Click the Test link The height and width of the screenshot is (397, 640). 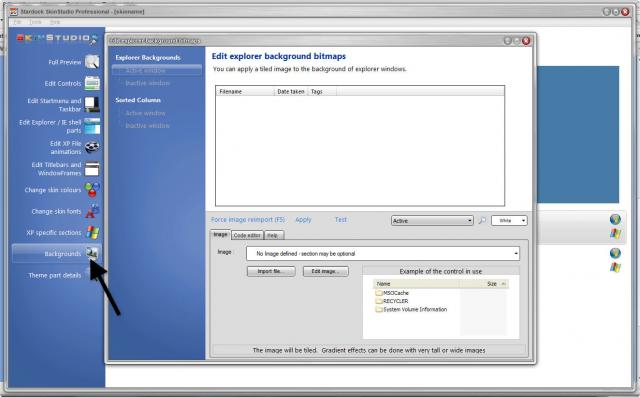pyautogui.click(x=341, y=220)
